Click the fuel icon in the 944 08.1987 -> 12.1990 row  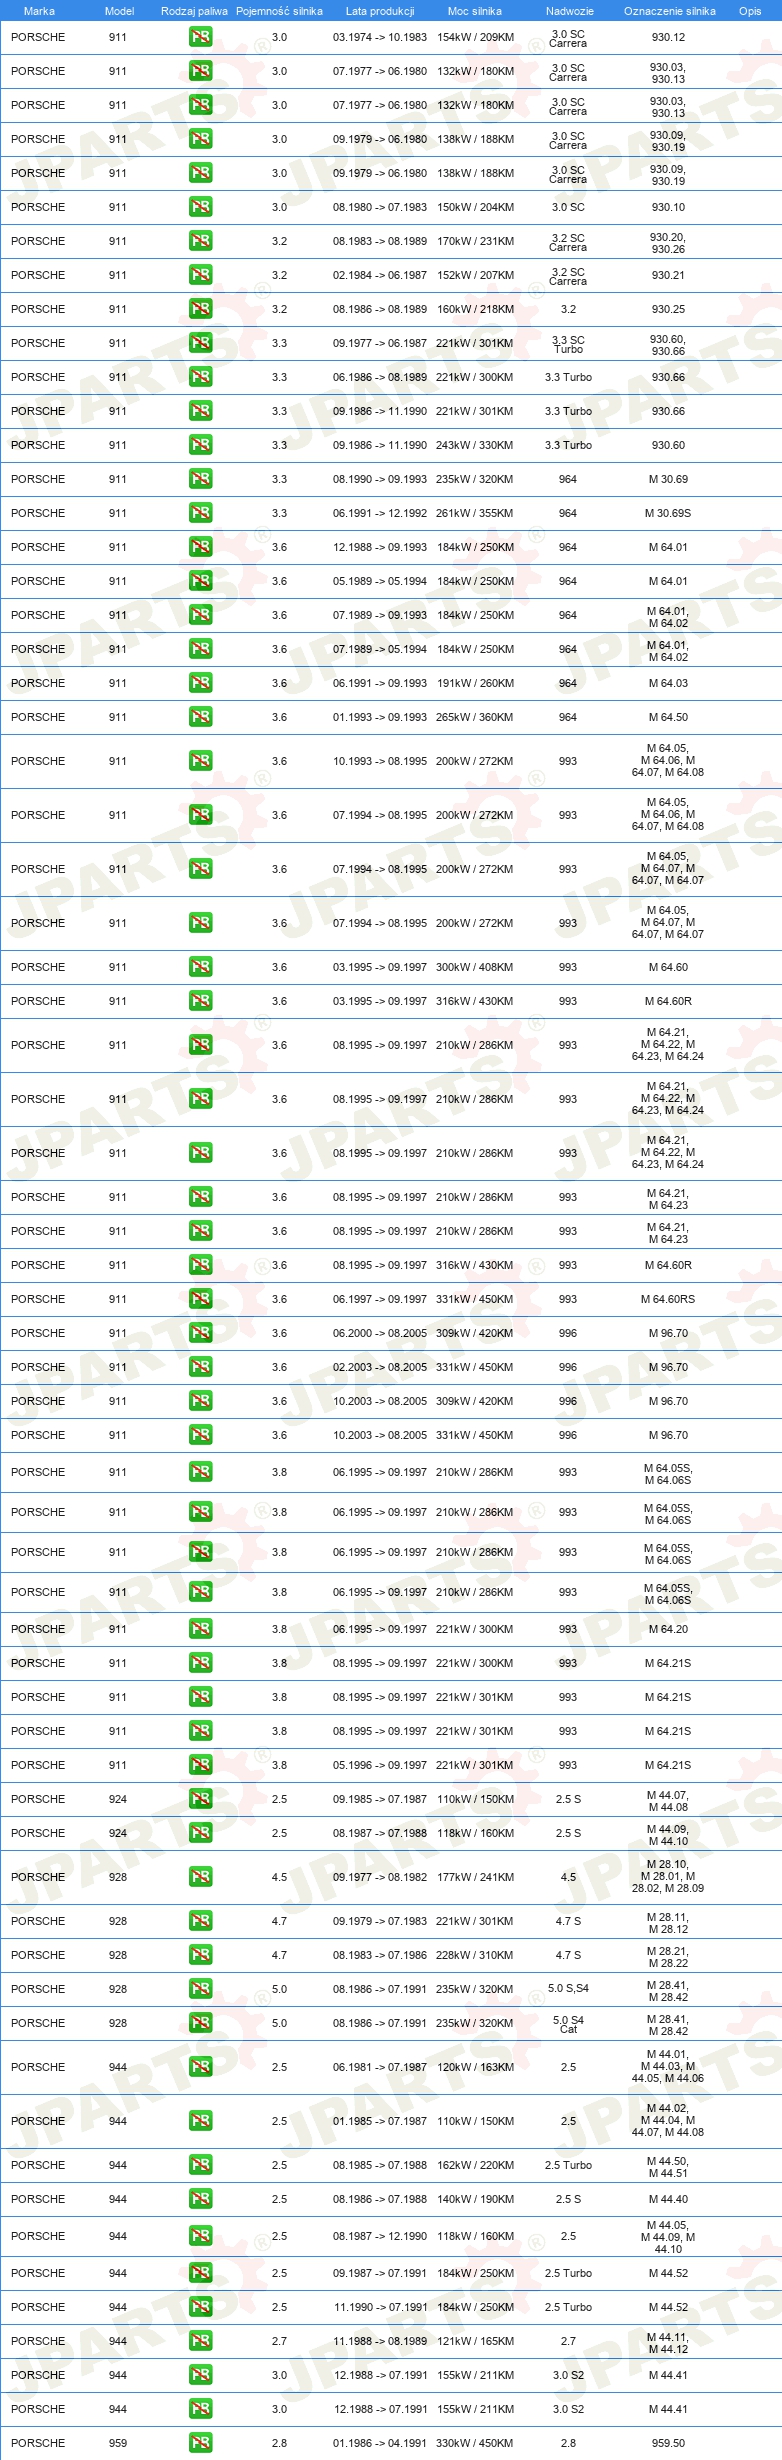[x=200, y=2236]
